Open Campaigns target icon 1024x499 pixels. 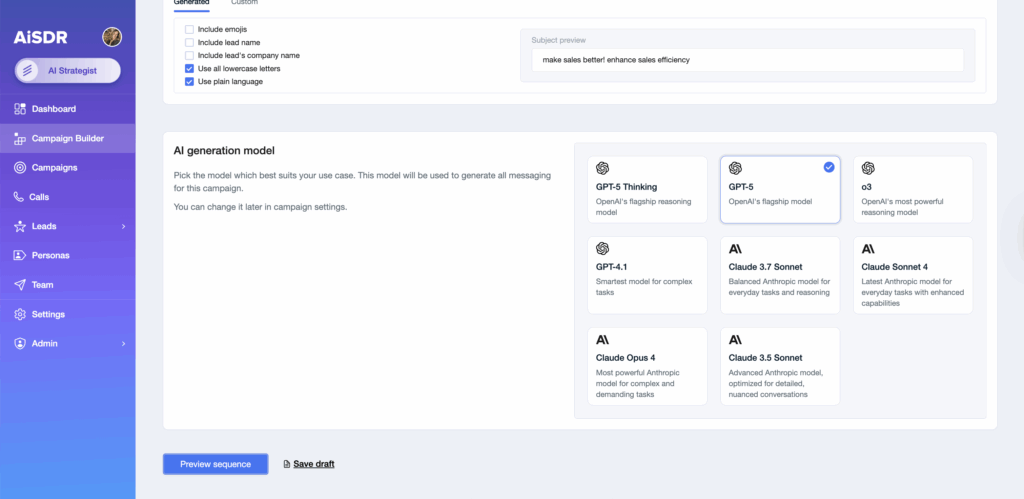click(x=20, y=168)
